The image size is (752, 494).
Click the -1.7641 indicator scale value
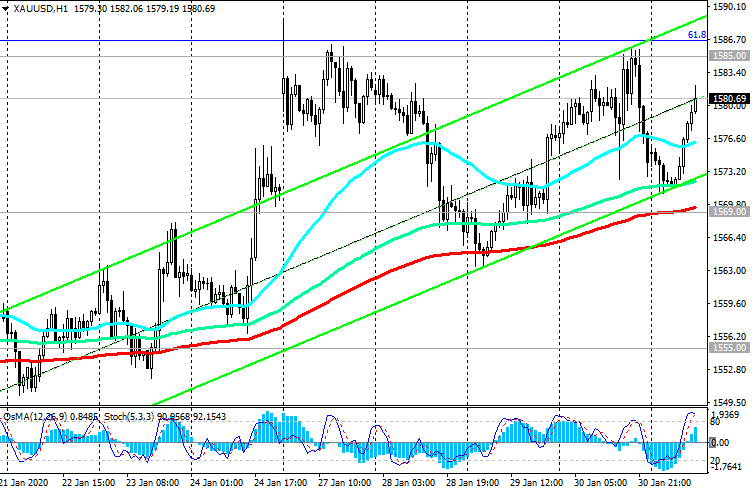point(727,466)
